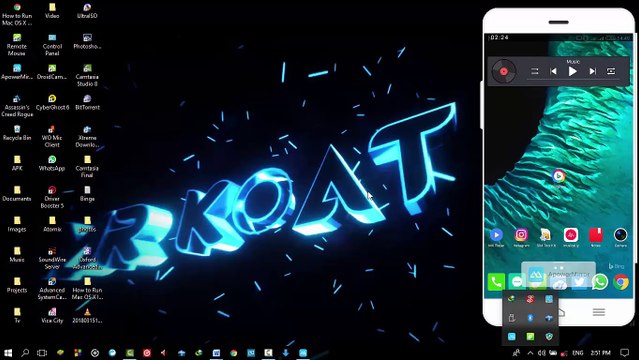The height and width of the screenshot is (360, 639).
Task: Open the Control Panel desktop shortcut
Action: (x=52, y=44)
